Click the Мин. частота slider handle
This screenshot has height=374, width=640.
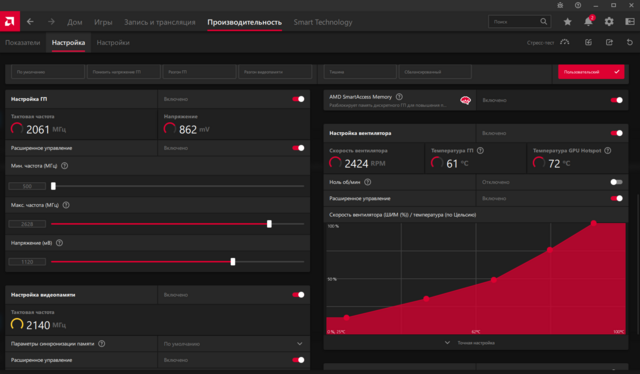[53, 186]
